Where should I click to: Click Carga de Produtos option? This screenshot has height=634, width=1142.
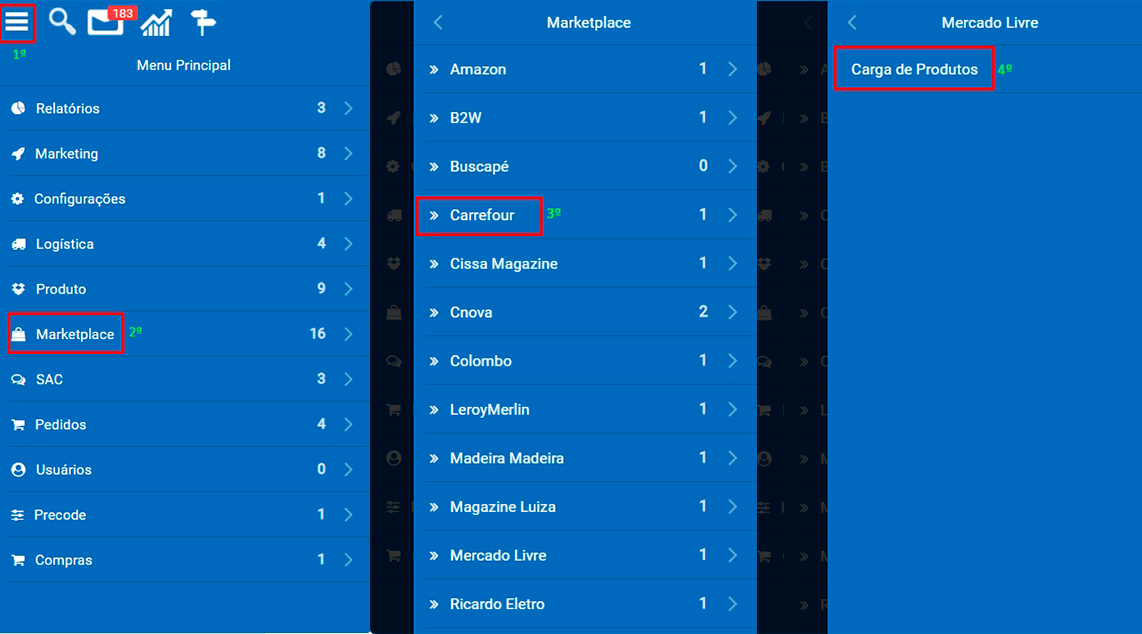pyautogui.click(x=914, y=69)
